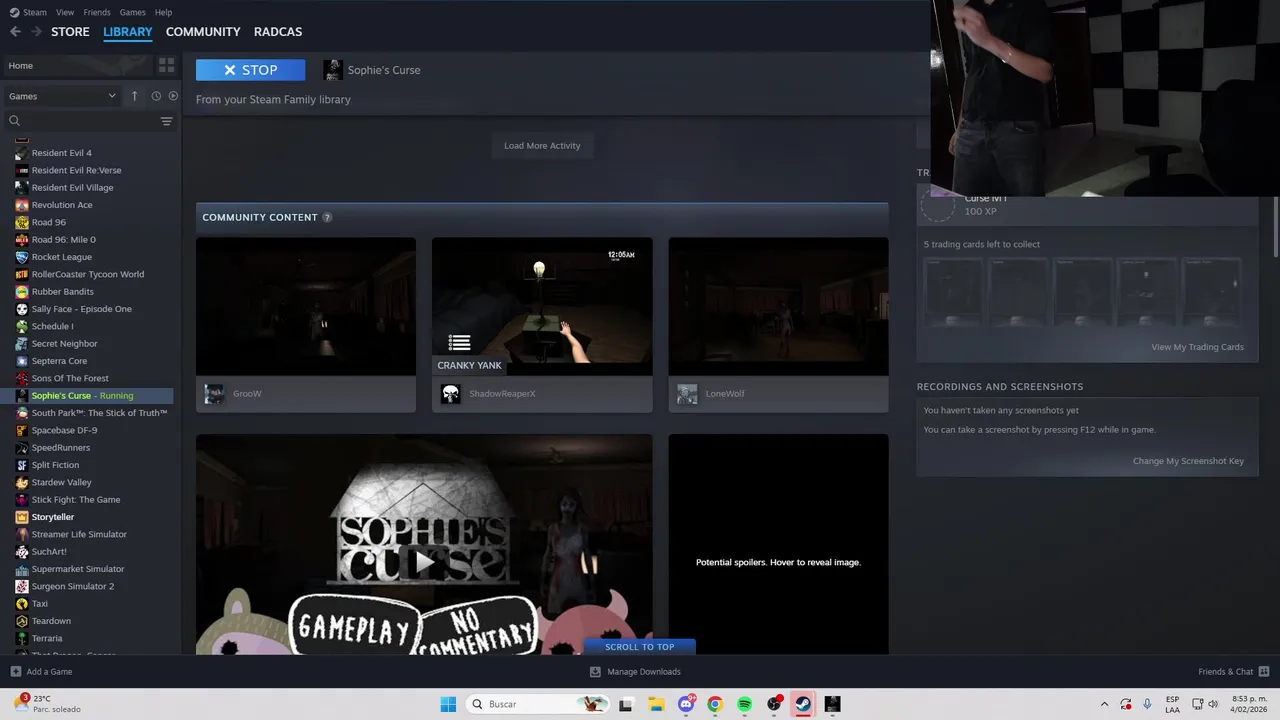
Task: Click SCROLL TO TOP button
Action: click(640, 647)
